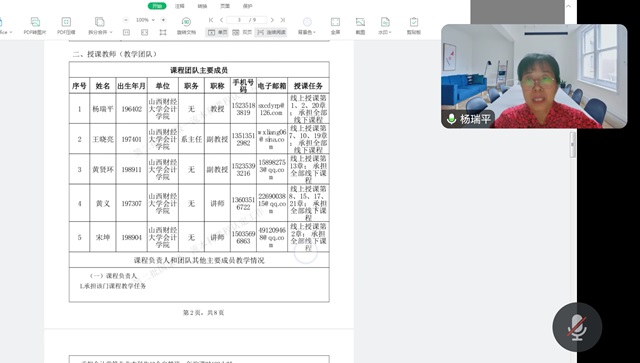This screenshot has width=640, height=363.
Task: Open the 水印 watermark dropdown
Action: click(x=384, y=32)
